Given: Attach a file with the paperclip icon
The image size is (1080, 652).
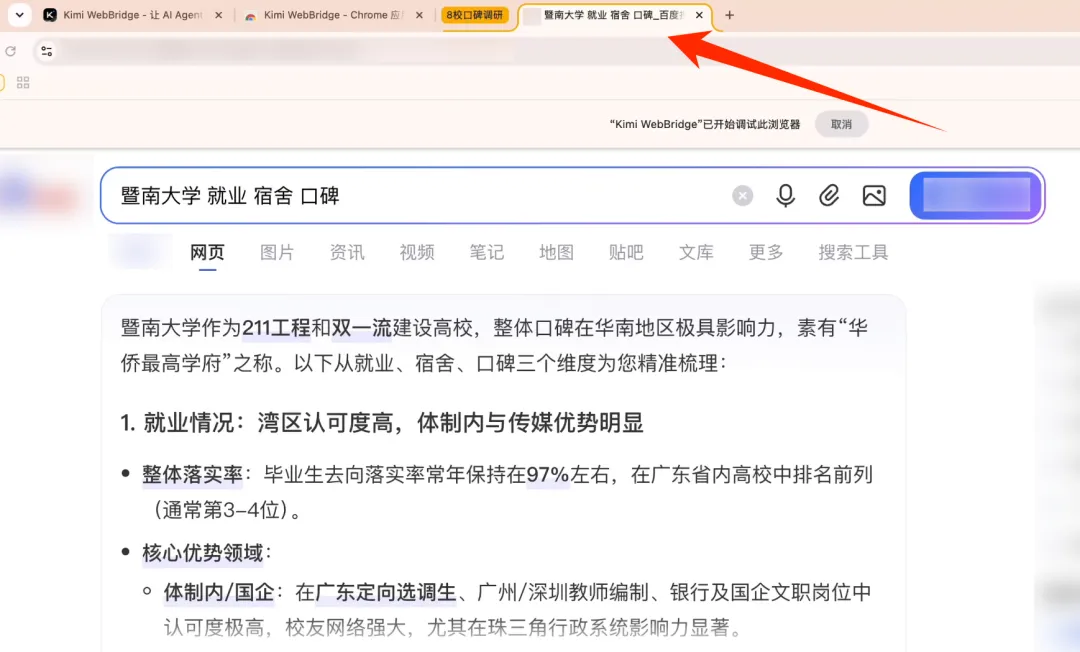Looking at the screenshot, I should click(829, 196).
